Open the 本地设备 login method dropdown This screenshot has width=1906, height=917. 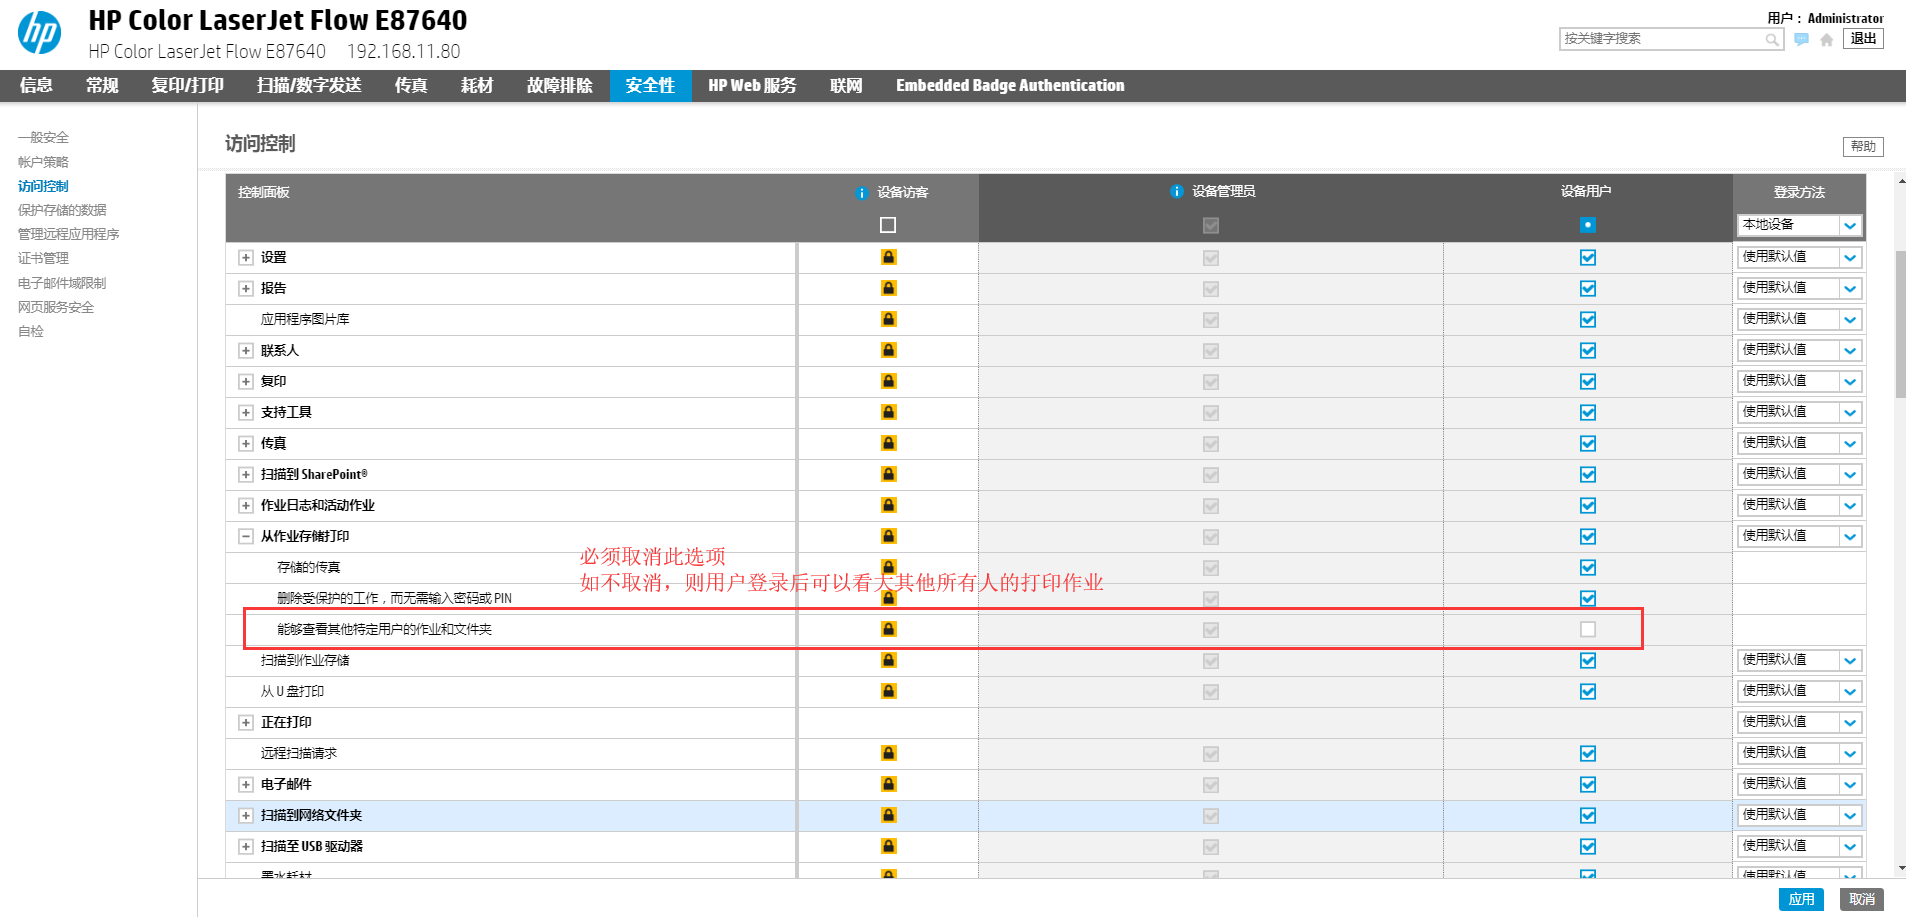tap(1799, 225)
